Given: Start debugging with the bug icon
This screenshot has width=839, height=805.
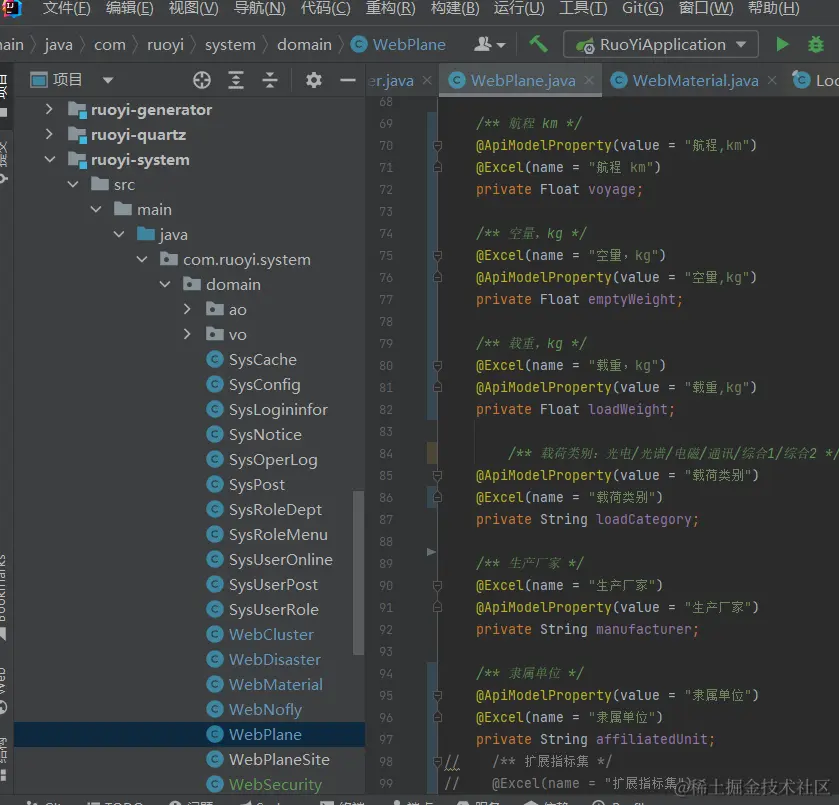Looking at the screenshot, I should point(815,44).
